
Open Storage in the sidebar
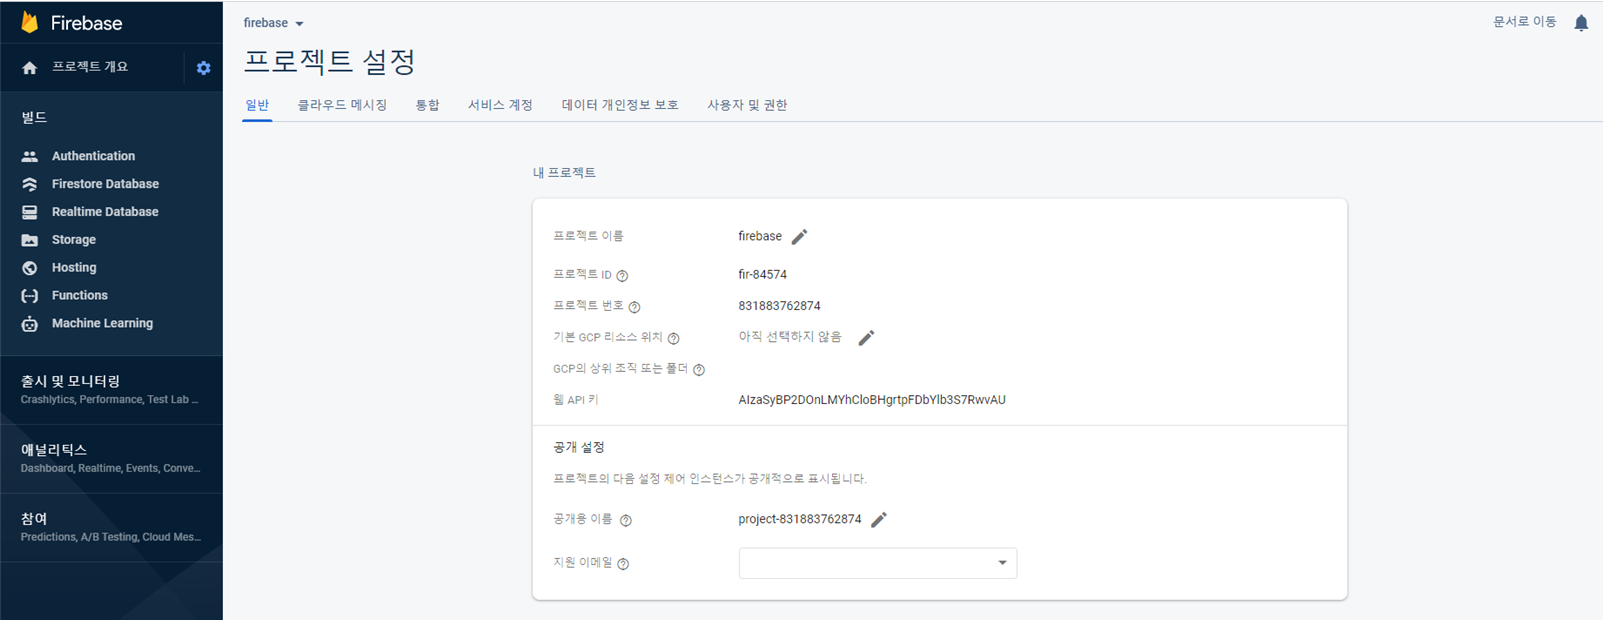74,240
